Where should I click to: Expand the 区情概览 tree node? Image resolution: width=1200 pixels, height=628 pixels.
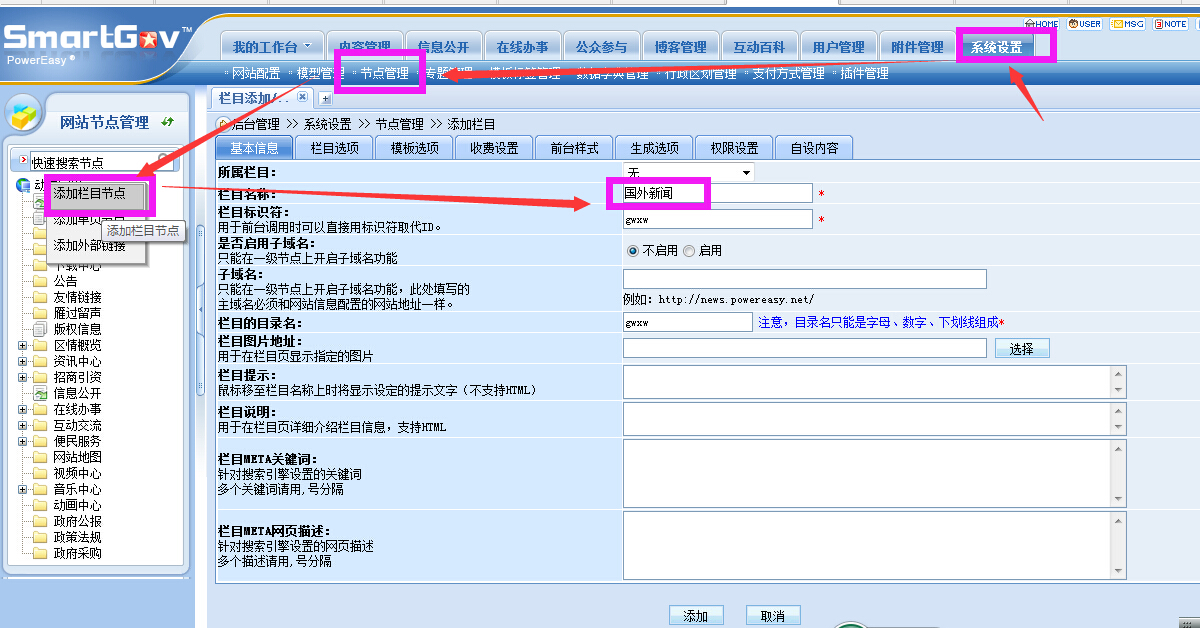click(x=22, y=345)
